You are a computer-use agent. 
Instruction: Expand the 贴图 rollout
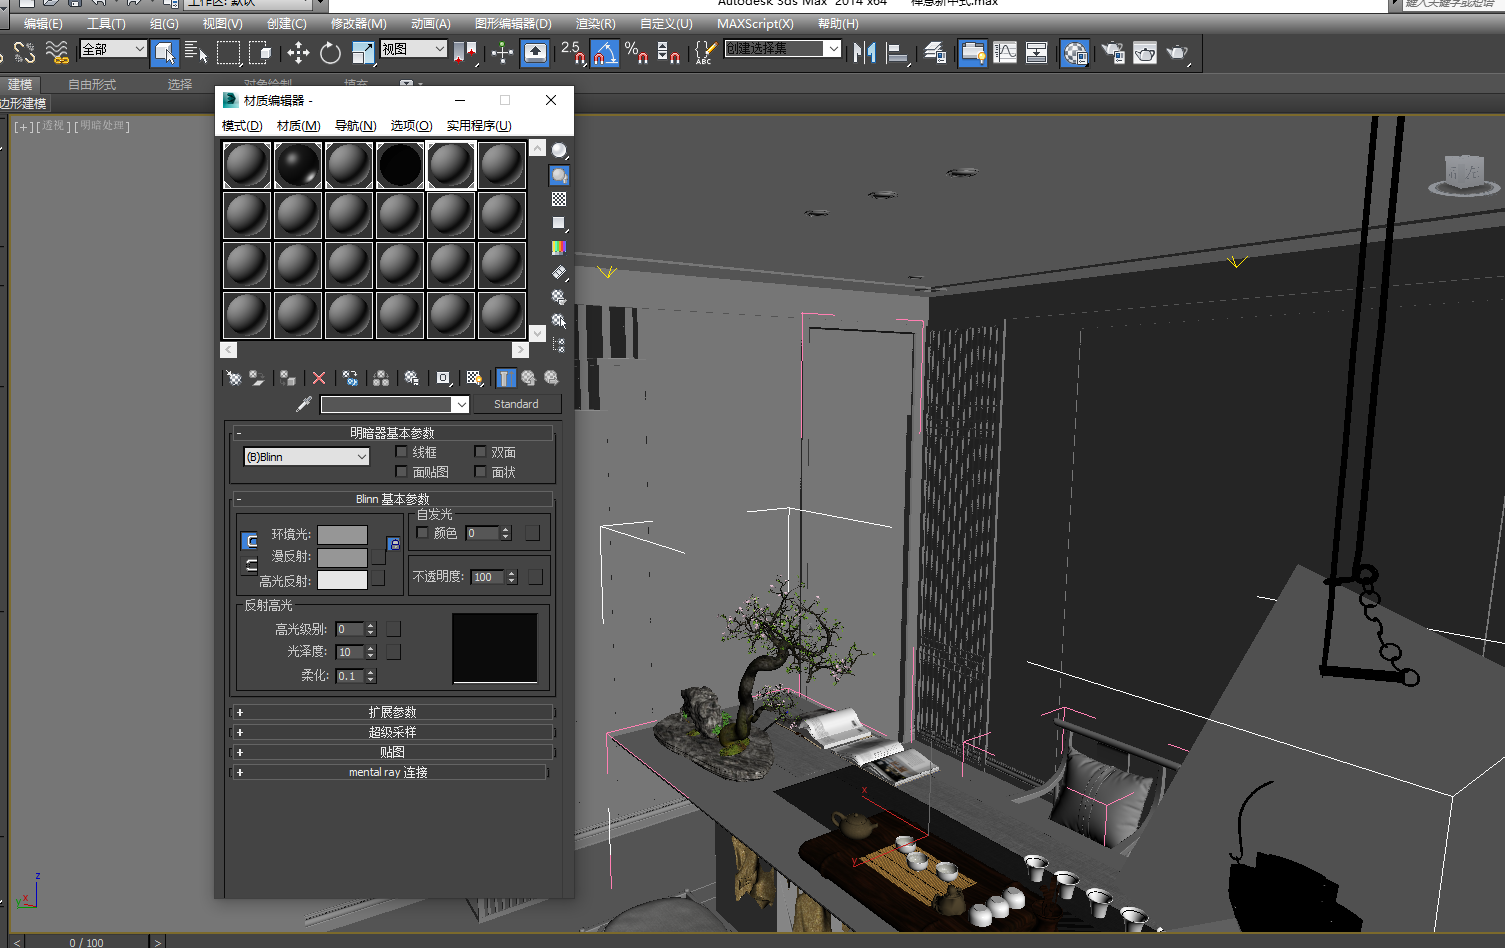[392, 752]
